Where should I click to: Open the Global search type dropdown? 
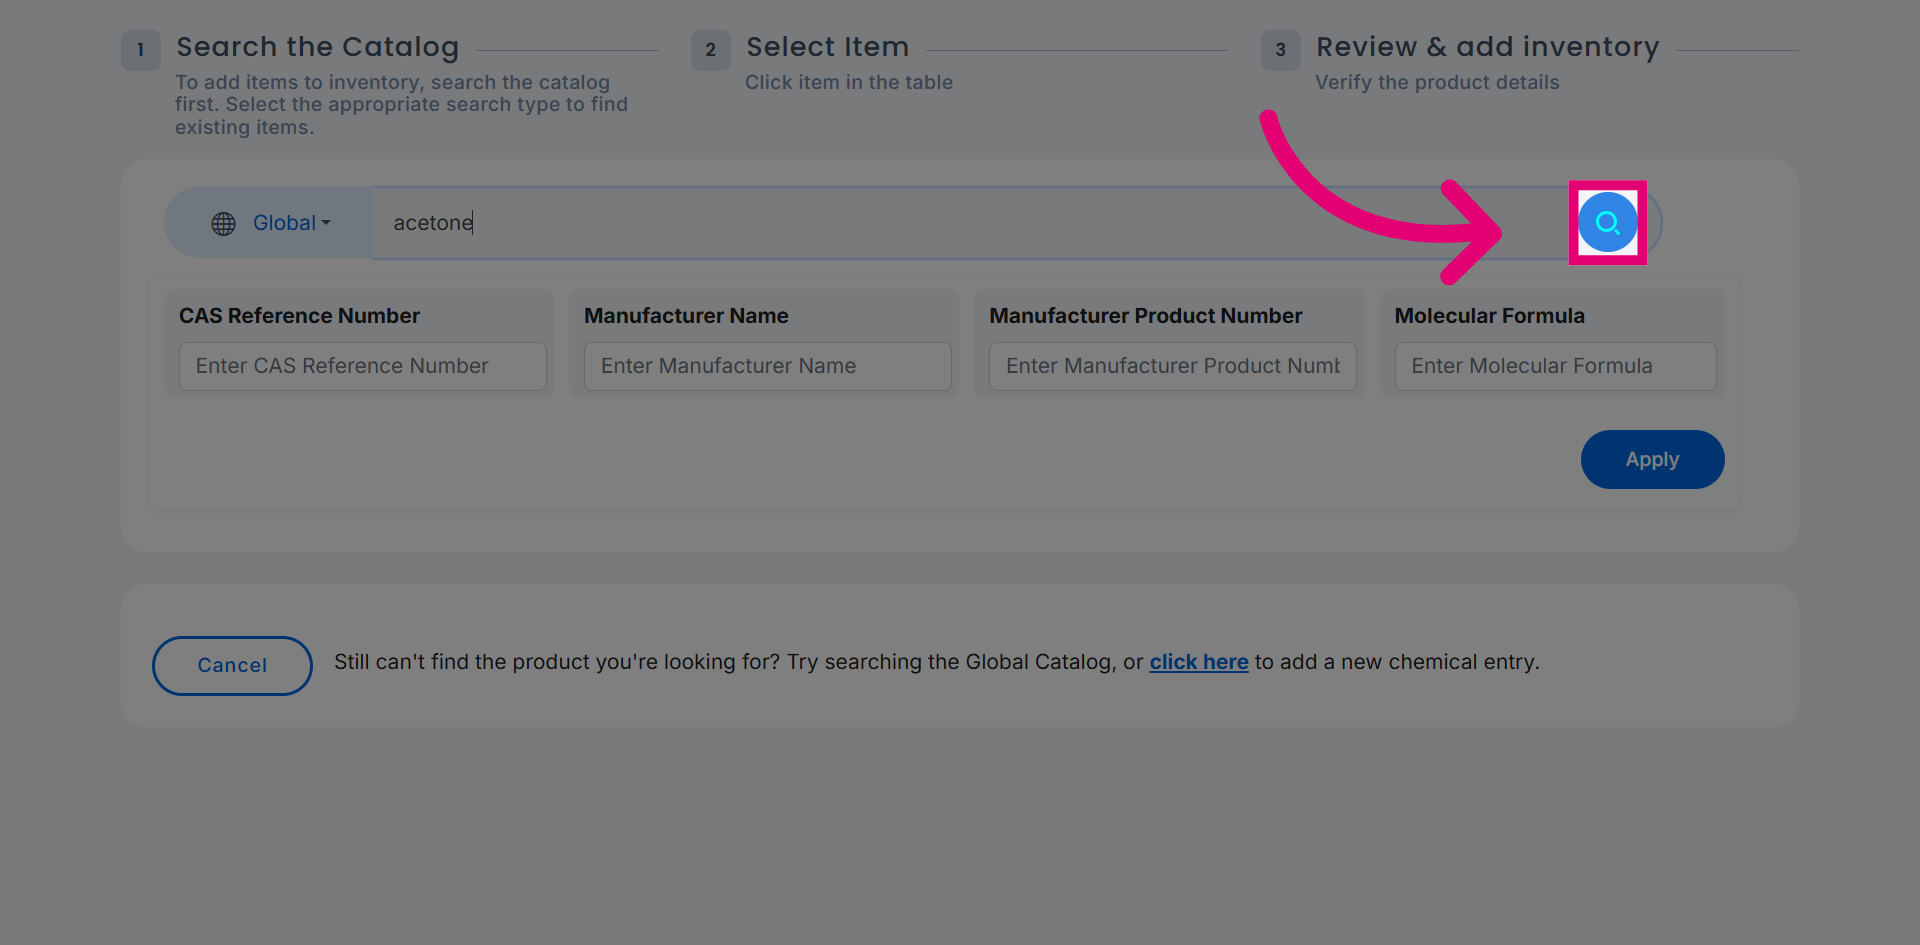point(270,222)
